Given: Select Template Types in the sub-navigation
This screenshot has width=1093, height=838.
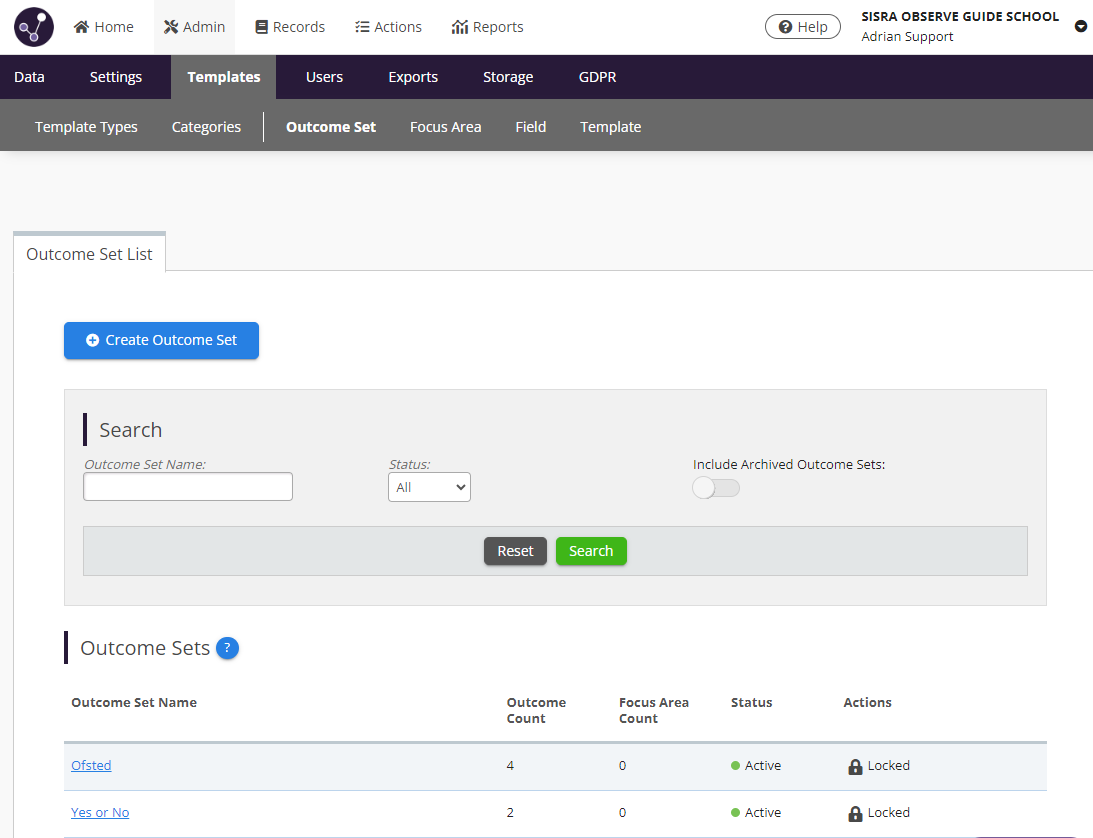Looking at the screenshot, I should [x=86, y=126].
